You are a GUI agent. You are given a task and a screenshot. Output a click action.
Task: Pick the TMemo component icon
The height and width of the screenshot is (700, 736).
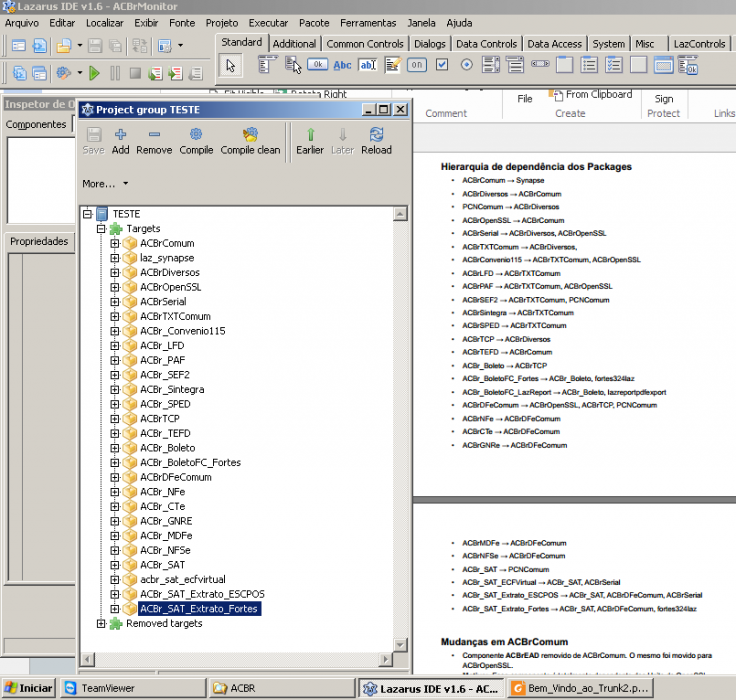(392, 65)
